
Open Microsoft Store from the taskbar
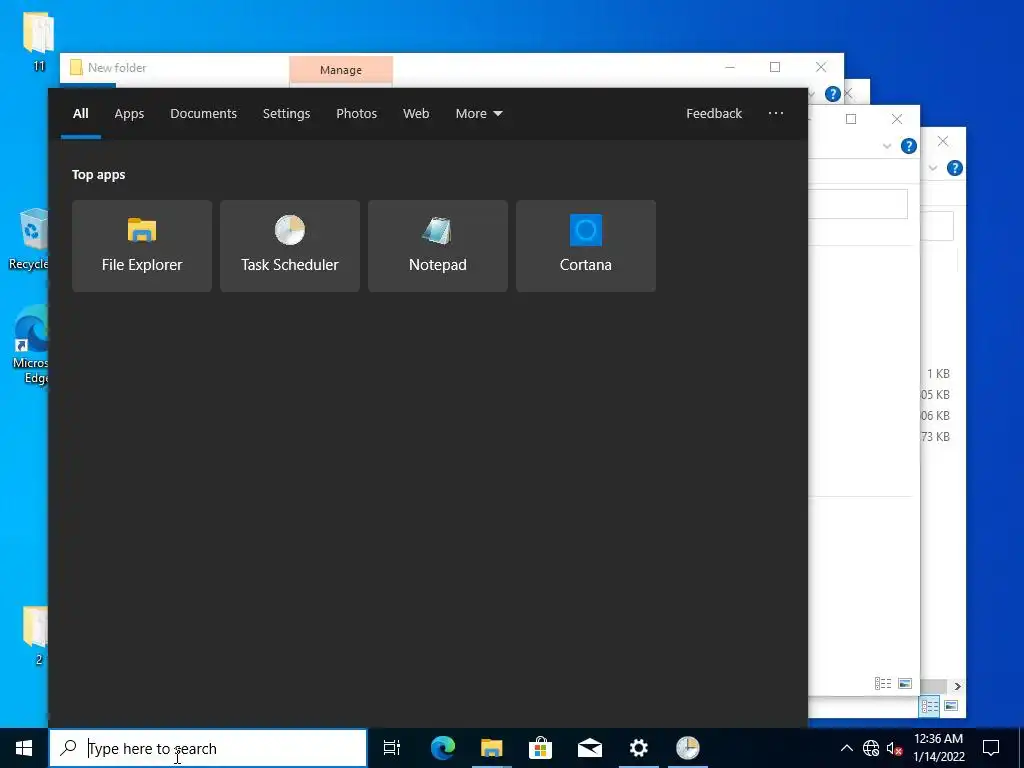pos(541,748)
